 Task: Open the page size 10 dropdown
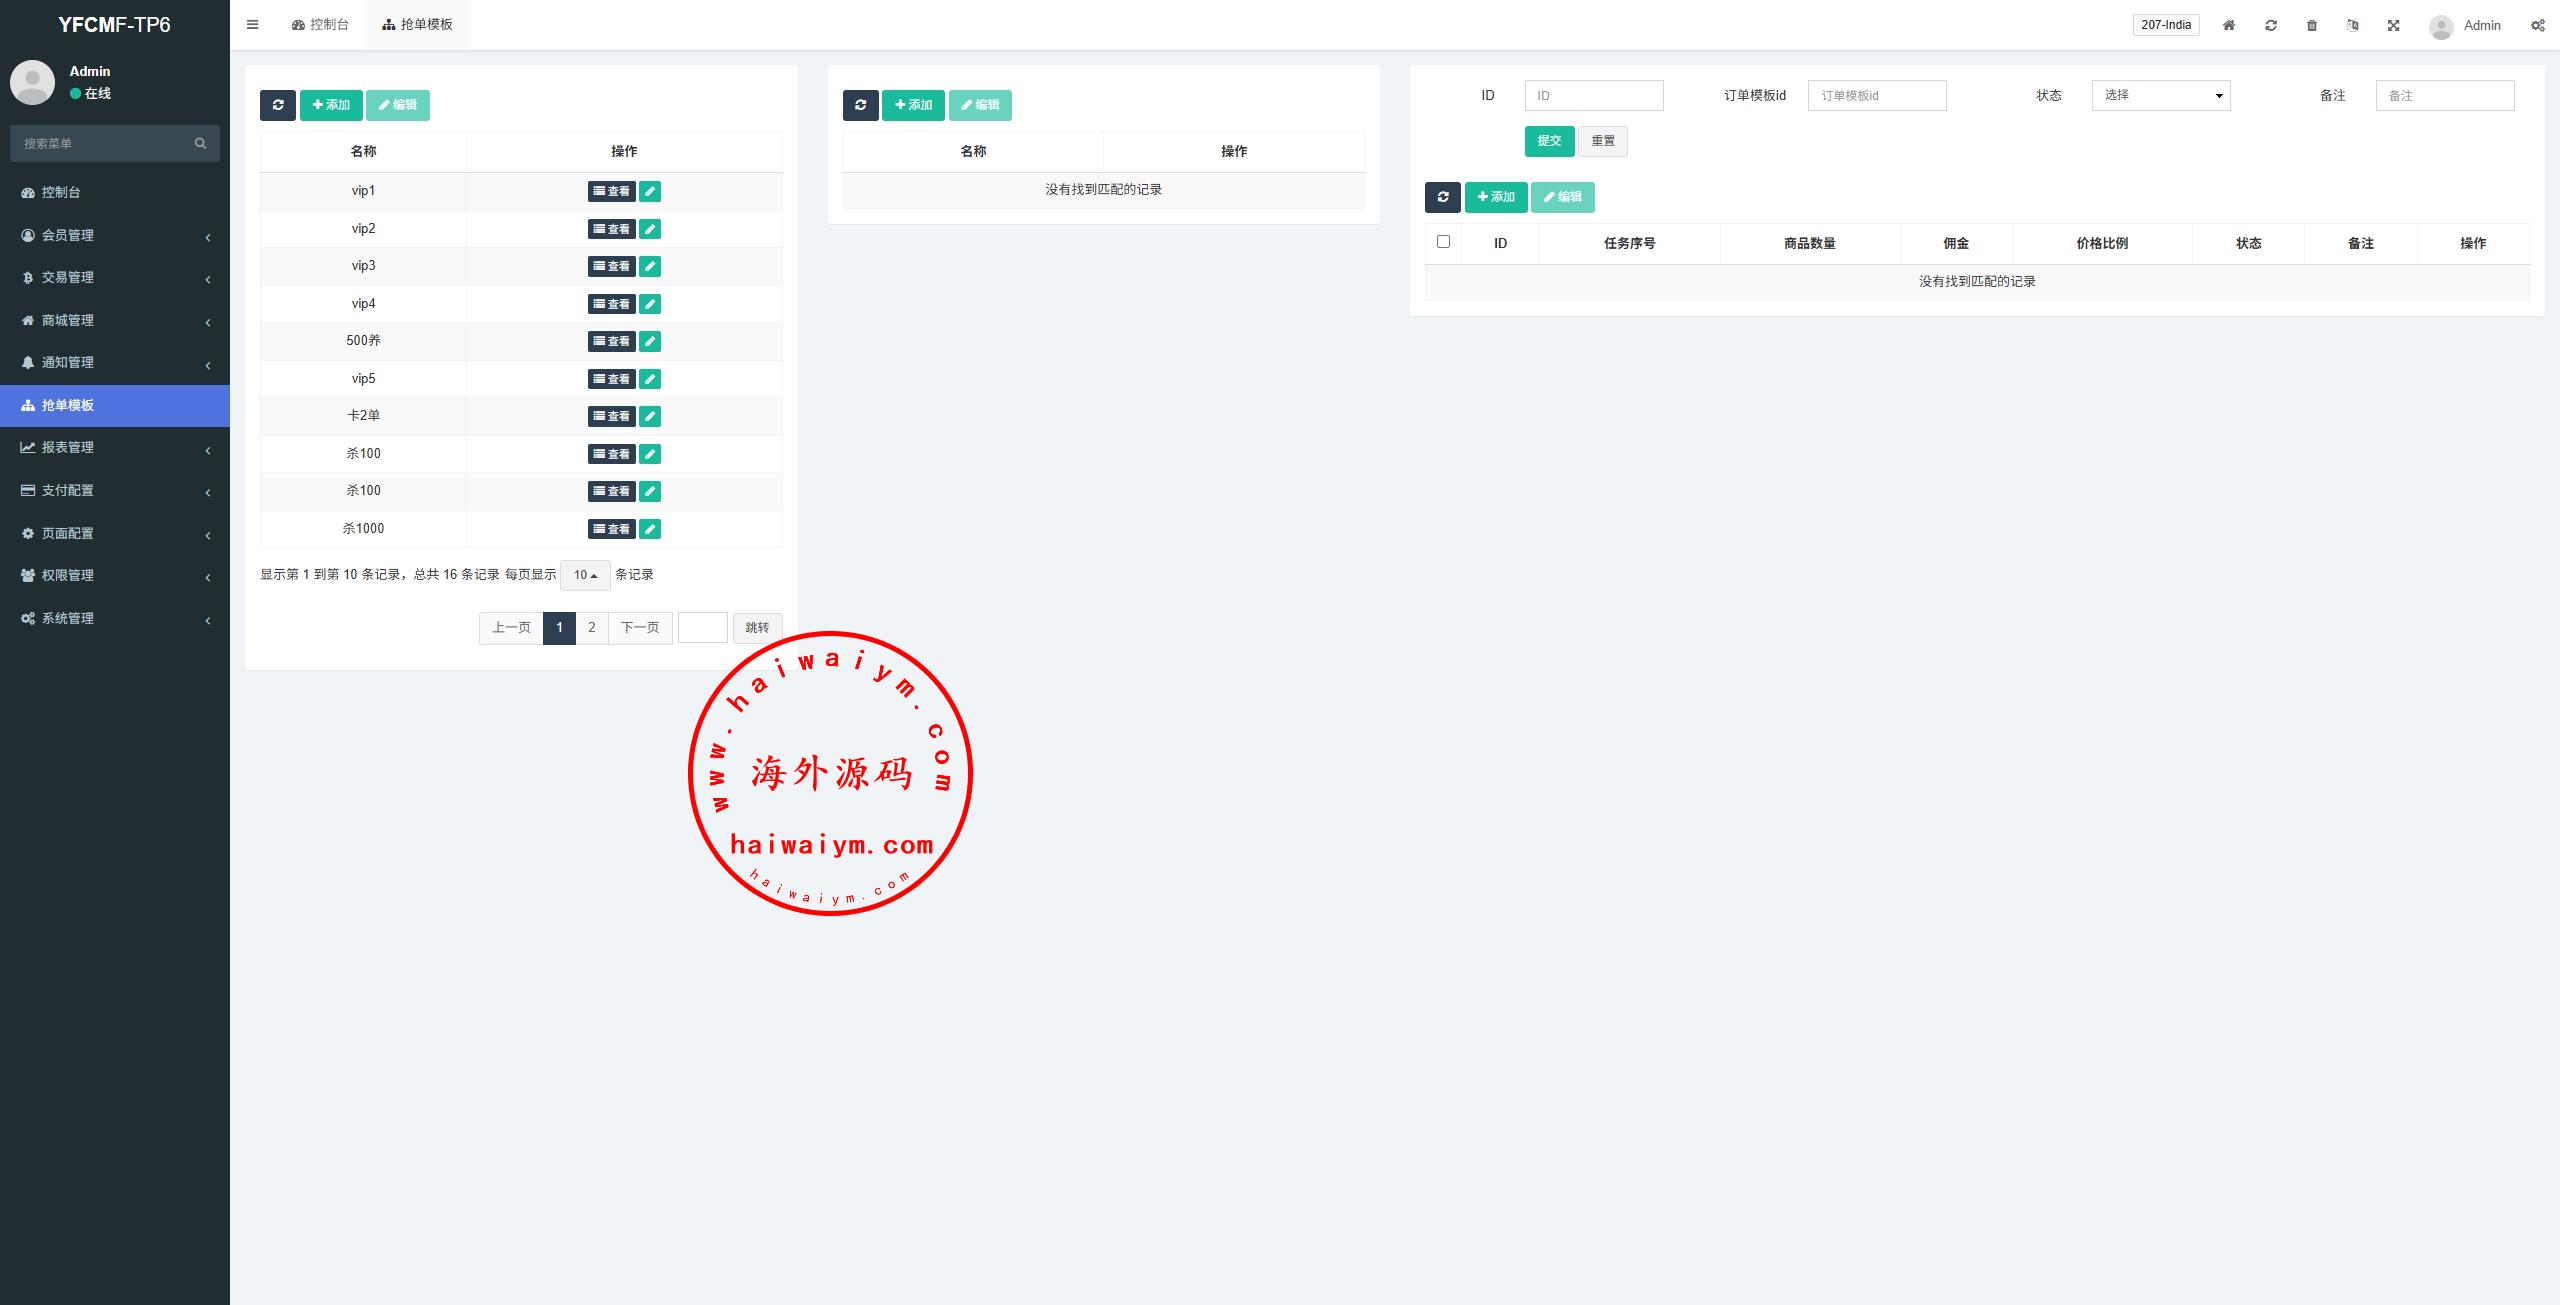(x=585, y=575)
